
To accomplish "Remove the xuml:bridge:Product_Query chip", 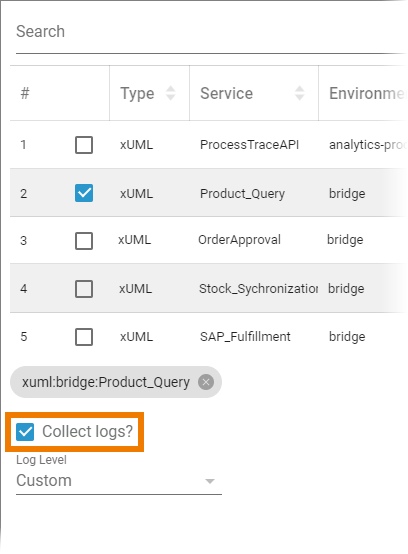I will [x=206, y=382].
